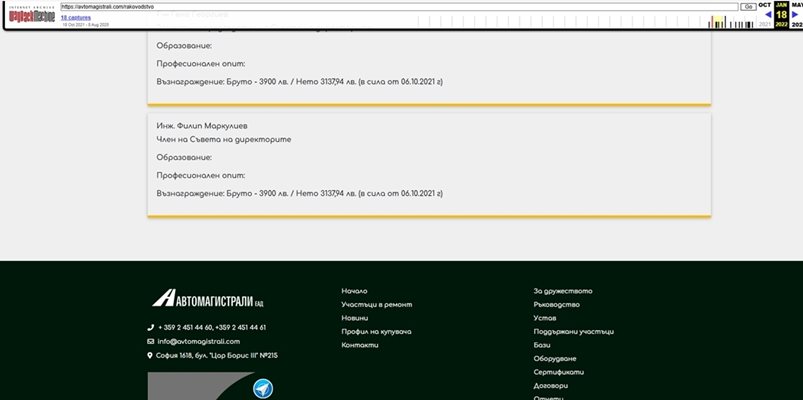Click Възнаграждение line in Маркулиев card
Viewport: 803px width, 400px height.
300,193
